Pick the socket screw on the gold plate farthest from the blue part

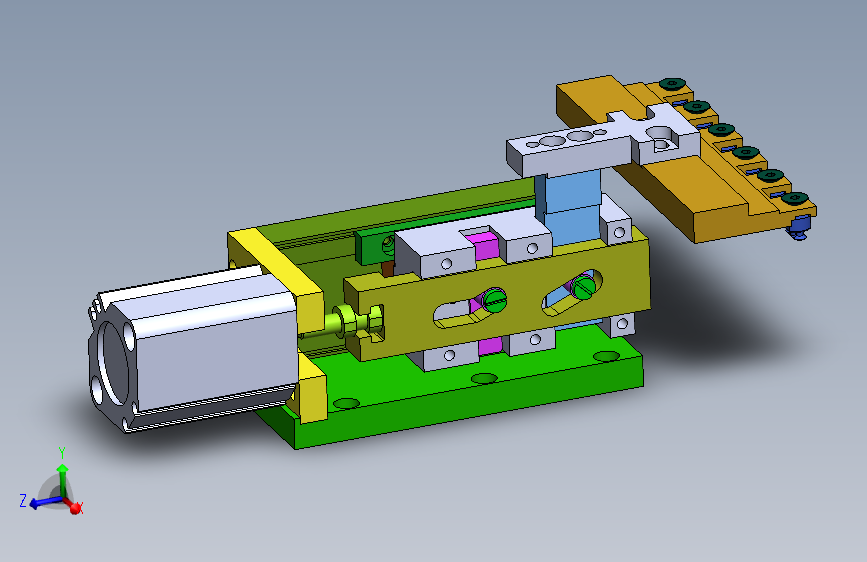point(672,84)
